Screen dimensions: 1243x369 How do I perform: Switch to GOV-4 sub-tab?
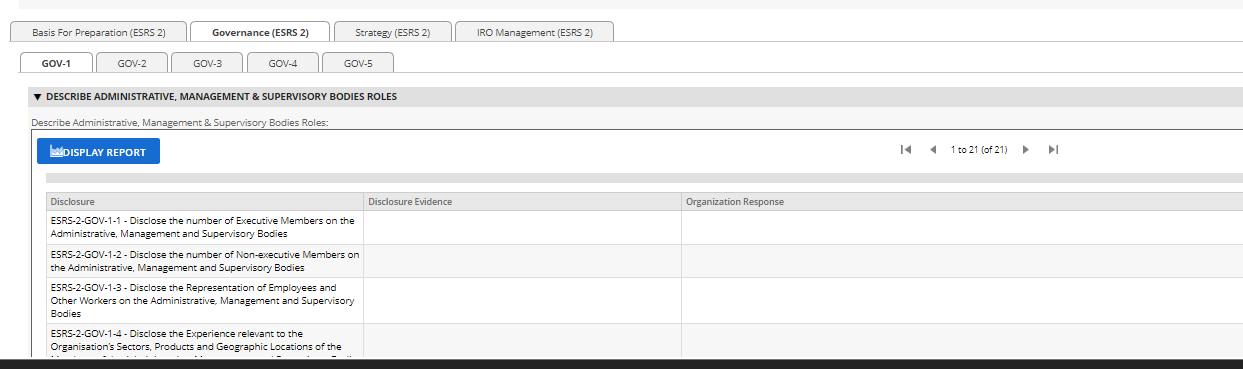(x=283, y=63)
